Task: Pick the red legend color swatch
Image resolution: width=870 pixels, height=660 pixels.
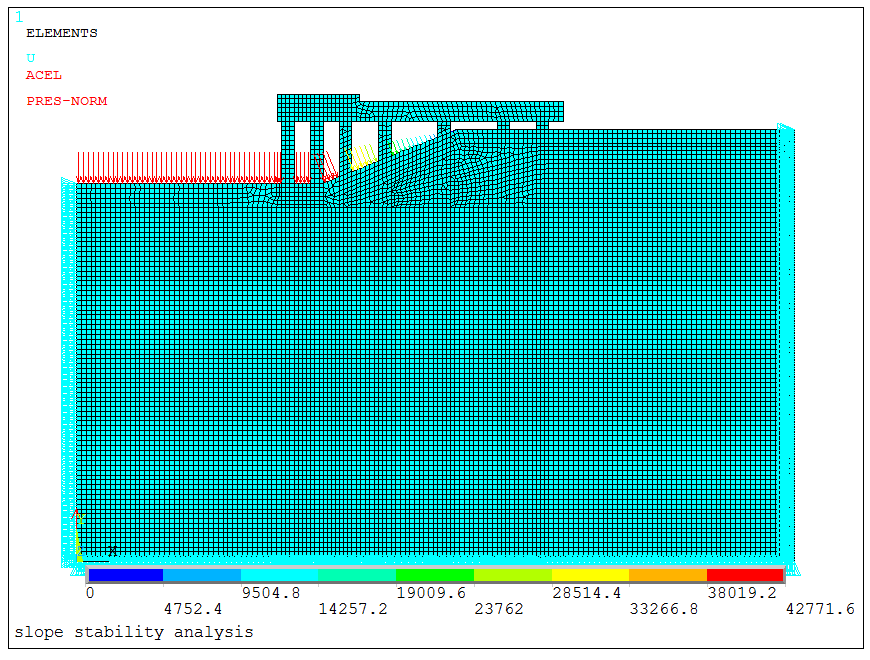Action: [745, 575]
